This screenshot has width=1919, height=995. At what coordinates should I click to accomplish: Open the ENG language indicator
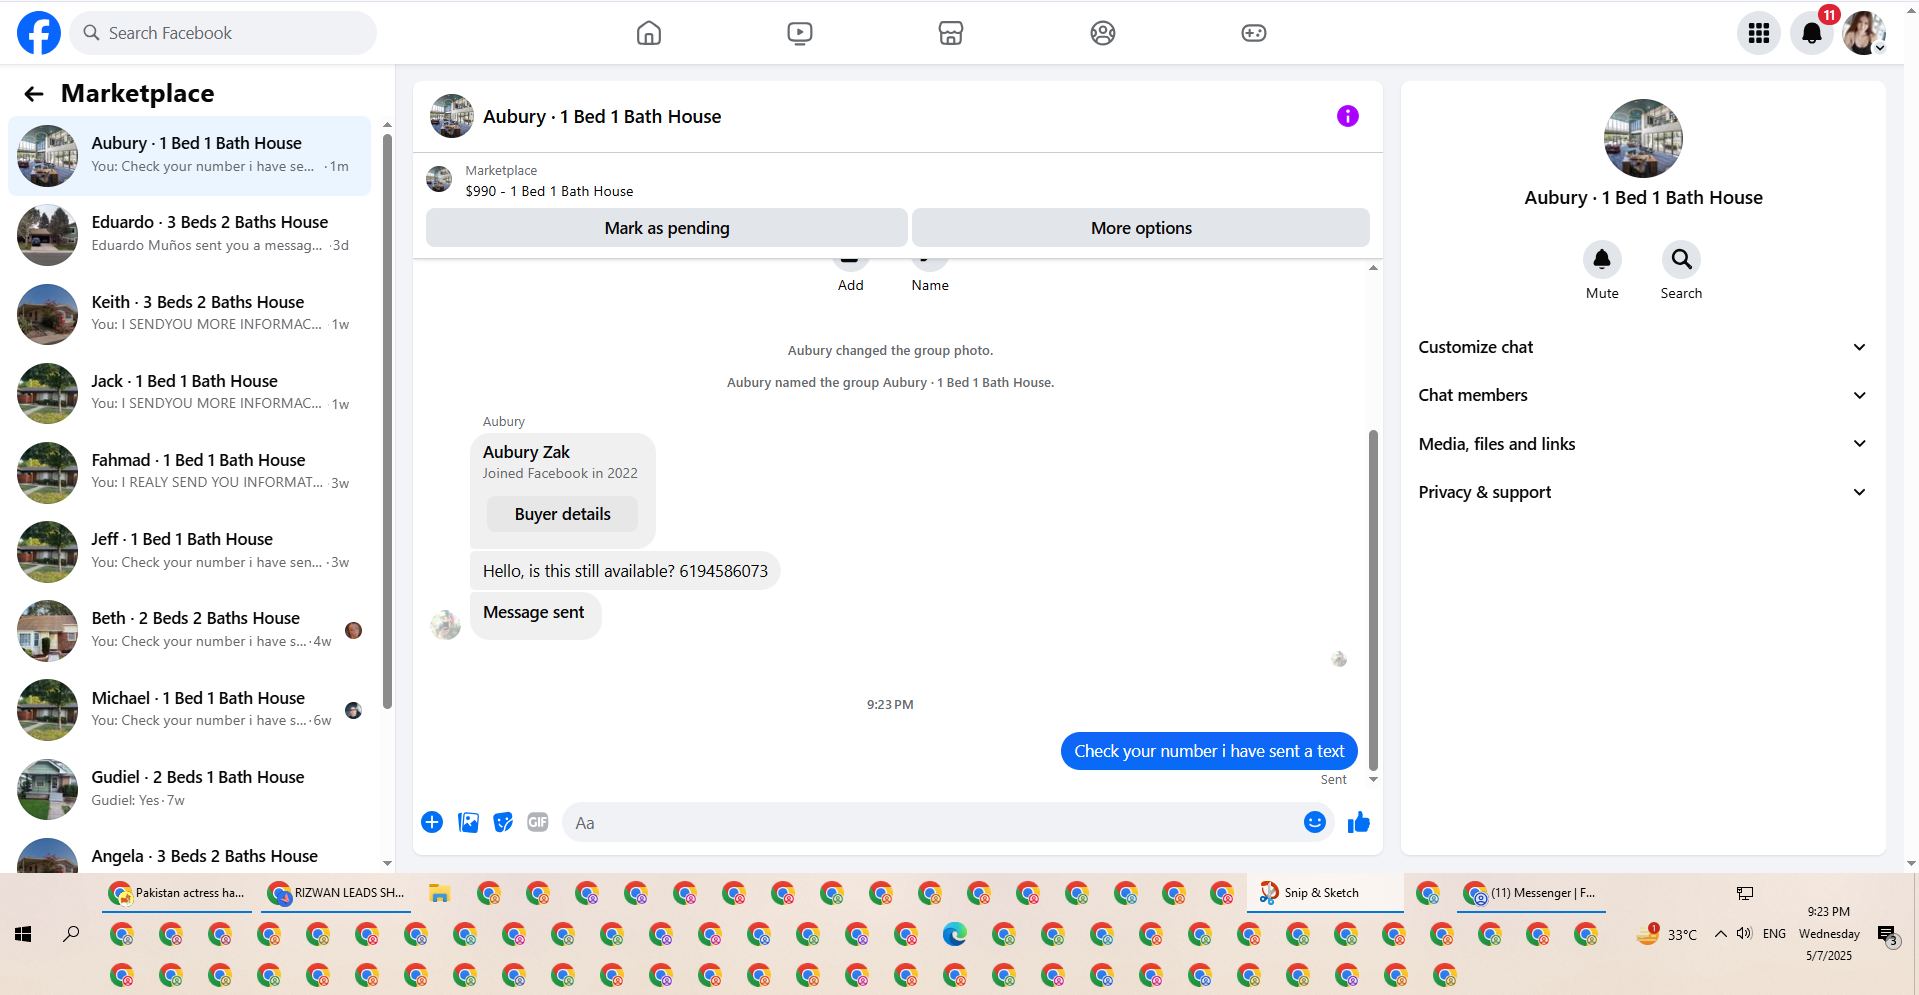pyautogui.click(x=1774, y=934)
